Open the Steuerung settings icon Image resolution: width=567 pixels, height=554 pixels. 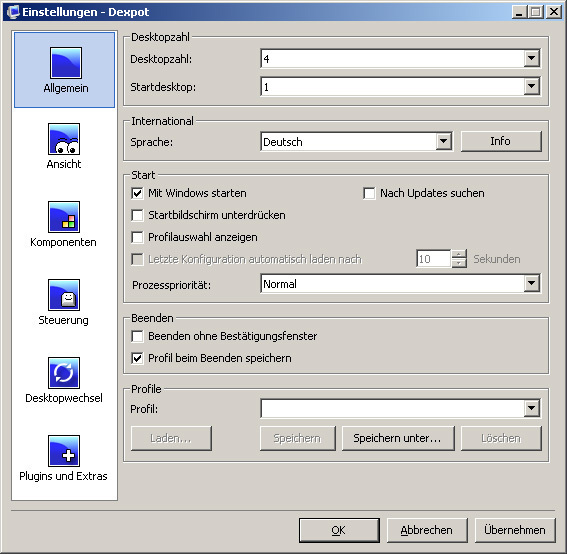[64, 295]
